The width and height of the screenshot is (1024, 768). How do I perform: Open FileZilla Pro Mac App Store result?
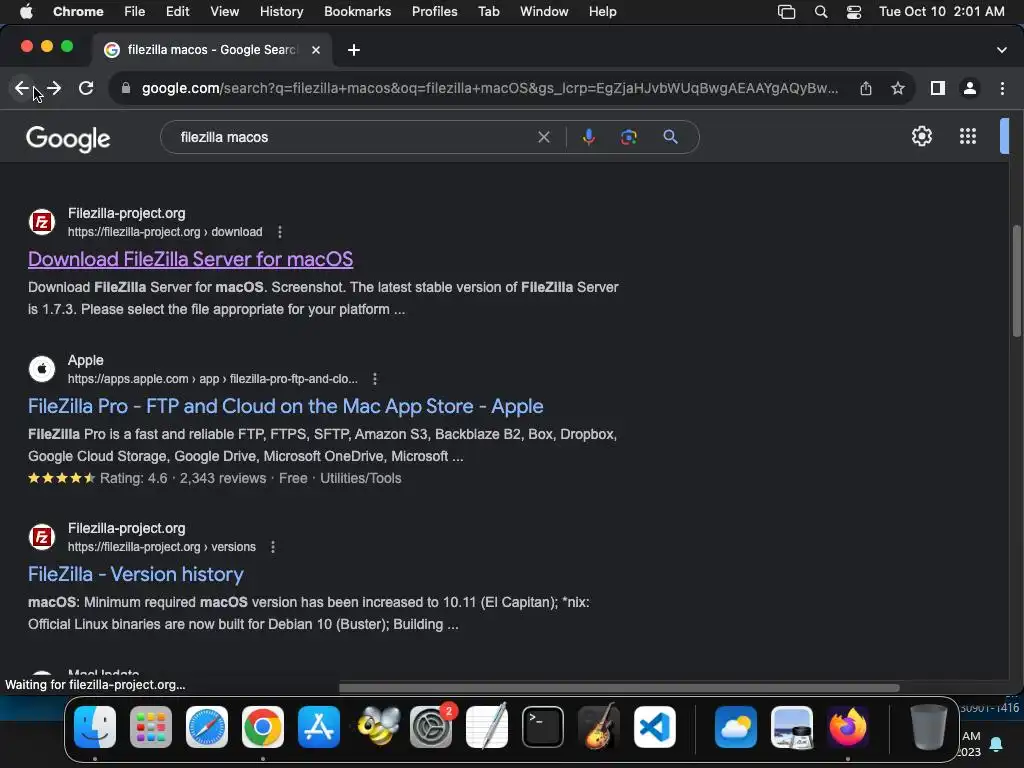(285, 406)
